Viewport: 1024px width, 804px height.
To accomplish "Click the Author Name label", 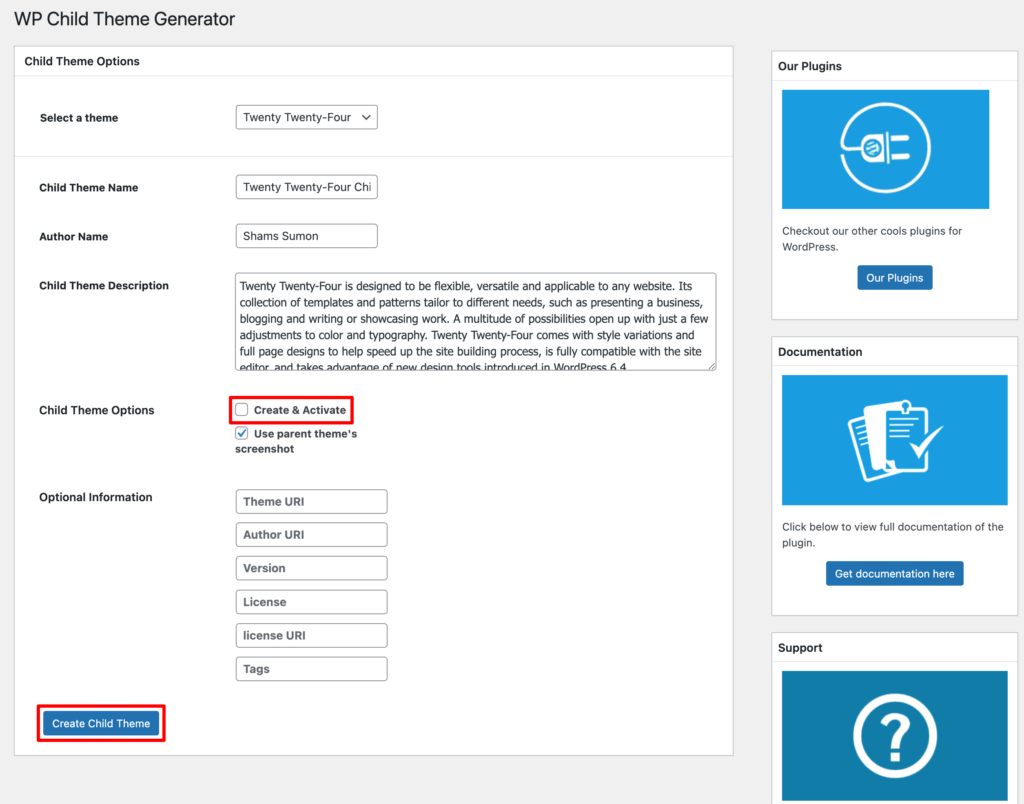I will [74, 236].
